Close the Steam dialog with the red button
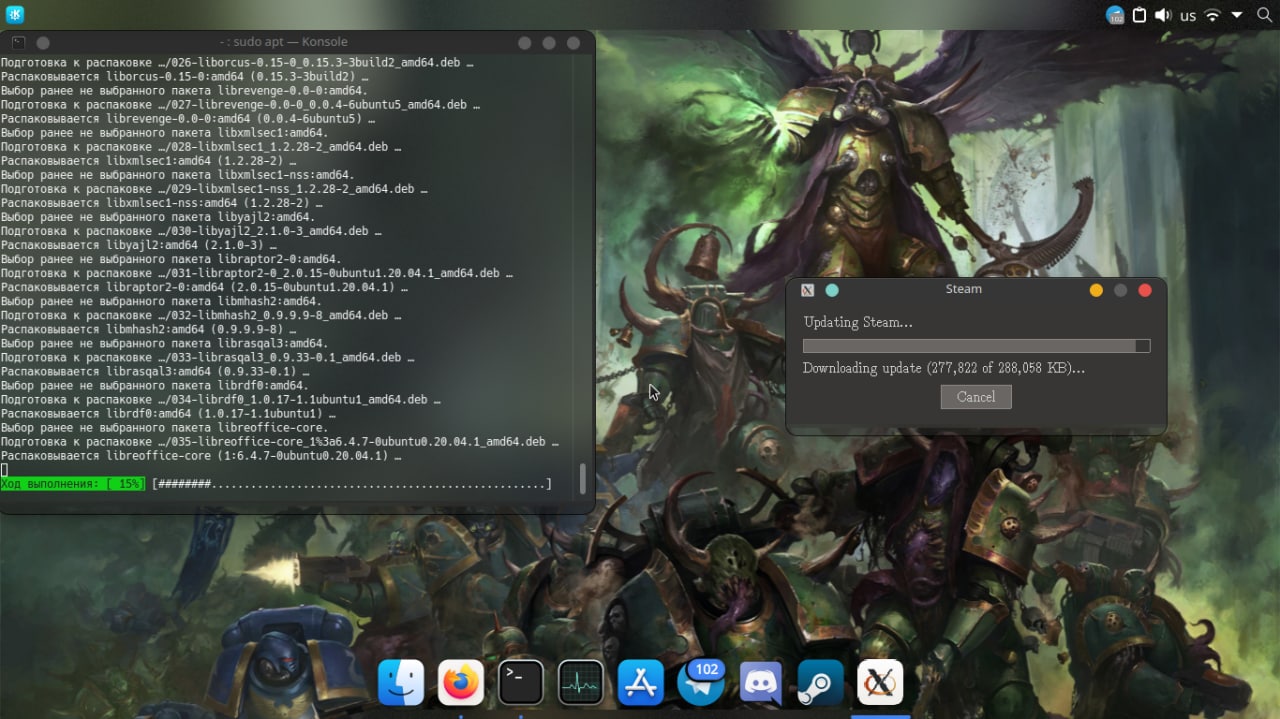 pos(1146,290)
